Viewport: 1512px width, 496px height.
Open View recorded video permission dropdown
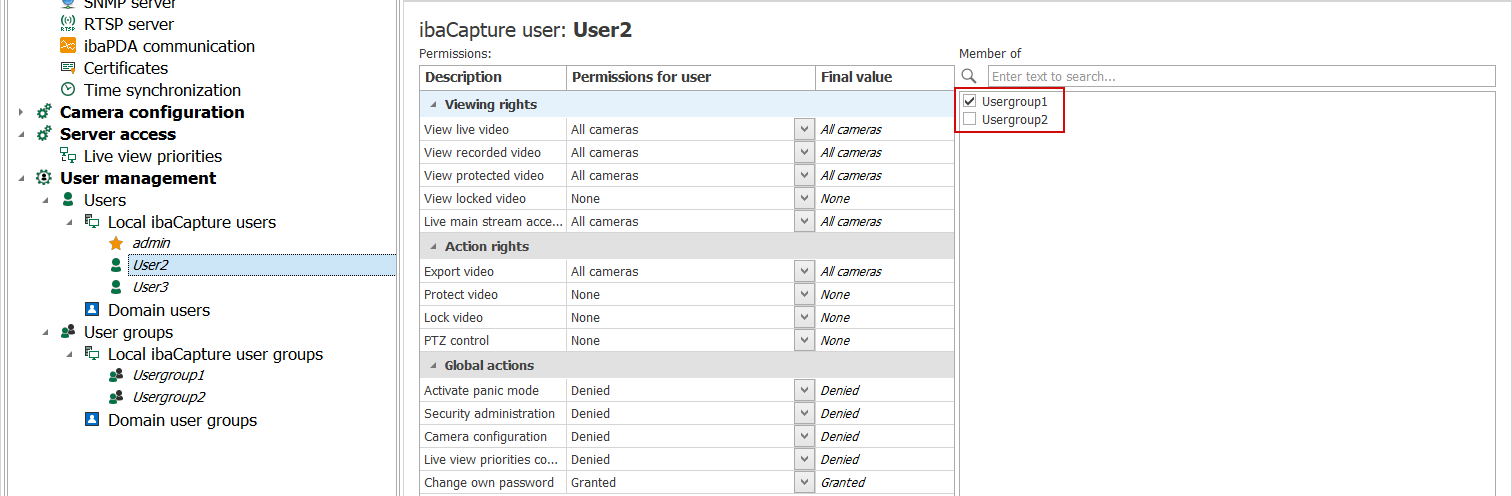(804, 152)
